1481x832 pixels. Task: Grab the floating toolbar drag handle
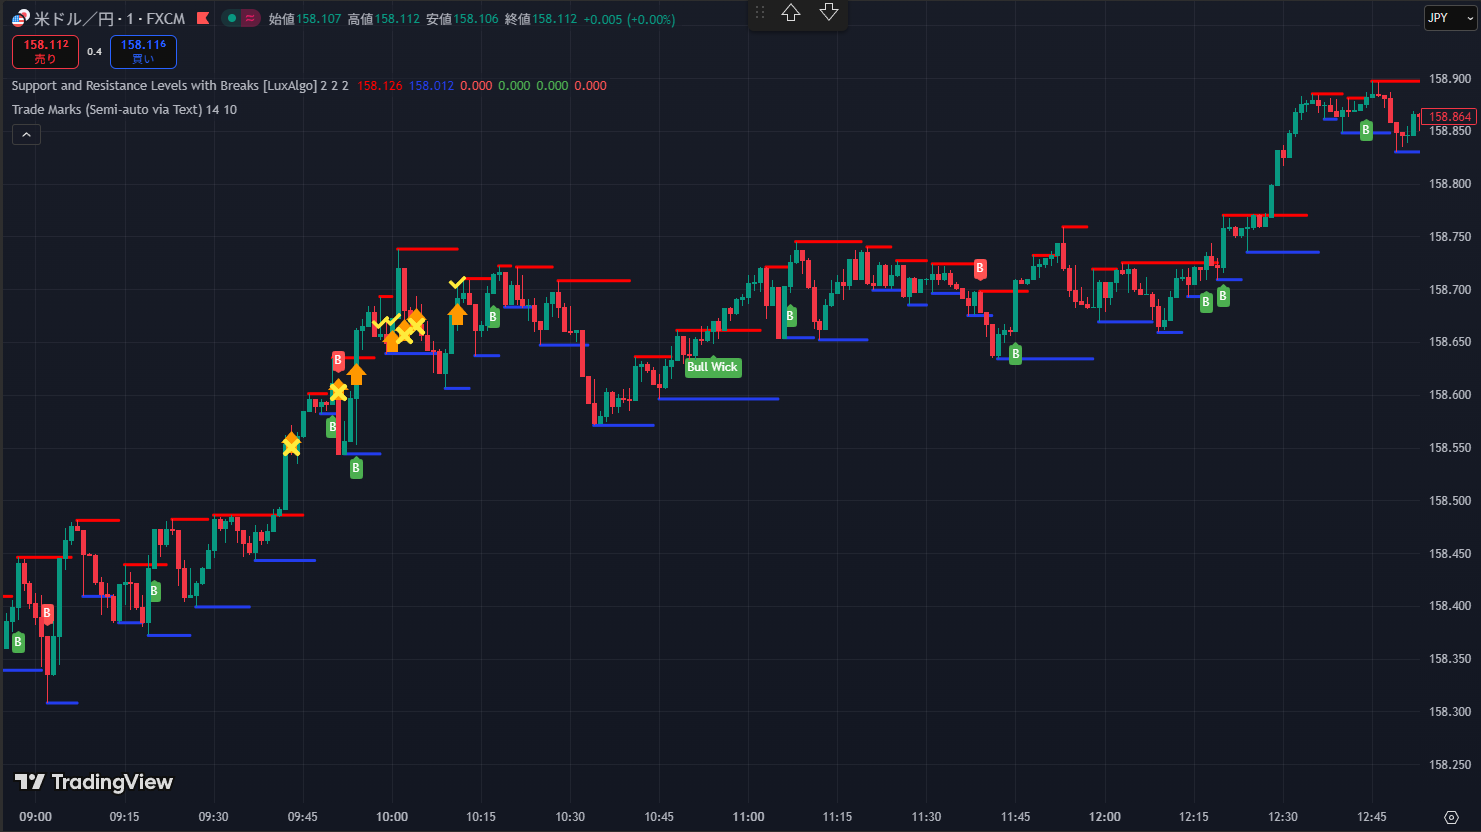760,13
